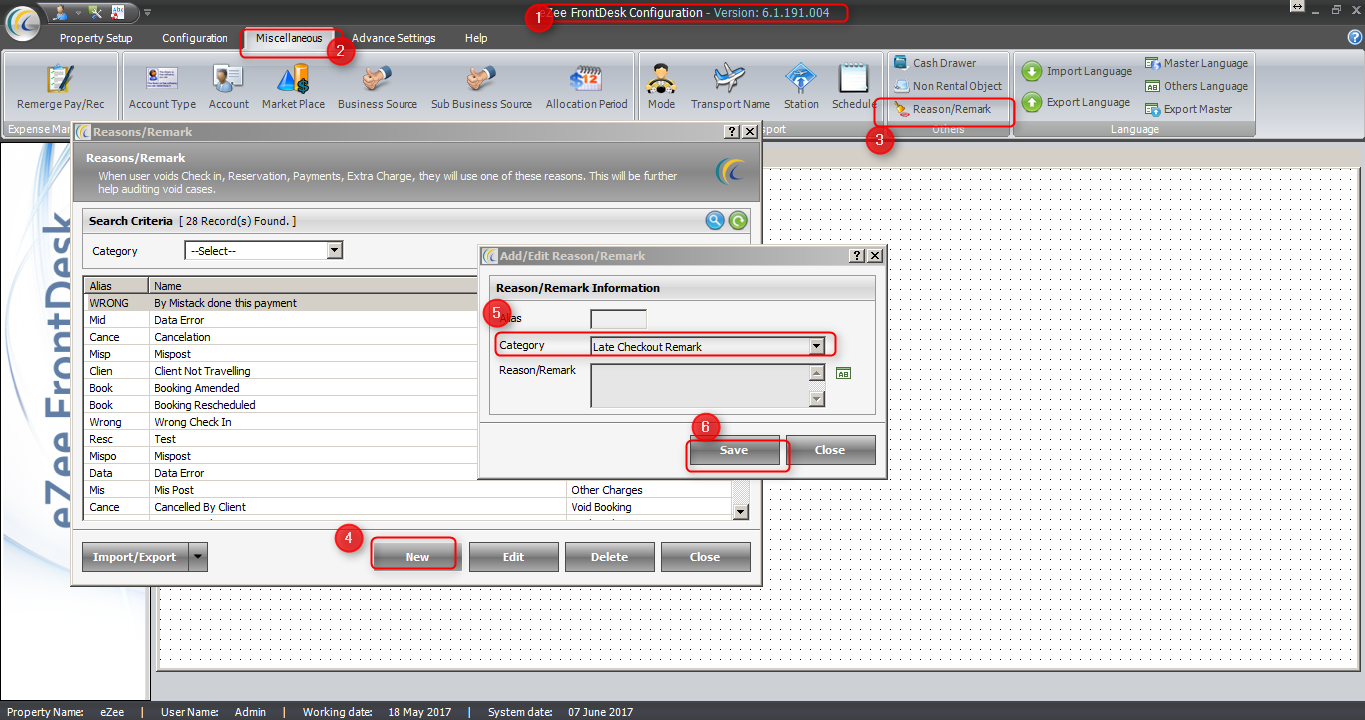
Task: Expand the Late Checkout Remark category dropdown
Action: tap(816, 346)
